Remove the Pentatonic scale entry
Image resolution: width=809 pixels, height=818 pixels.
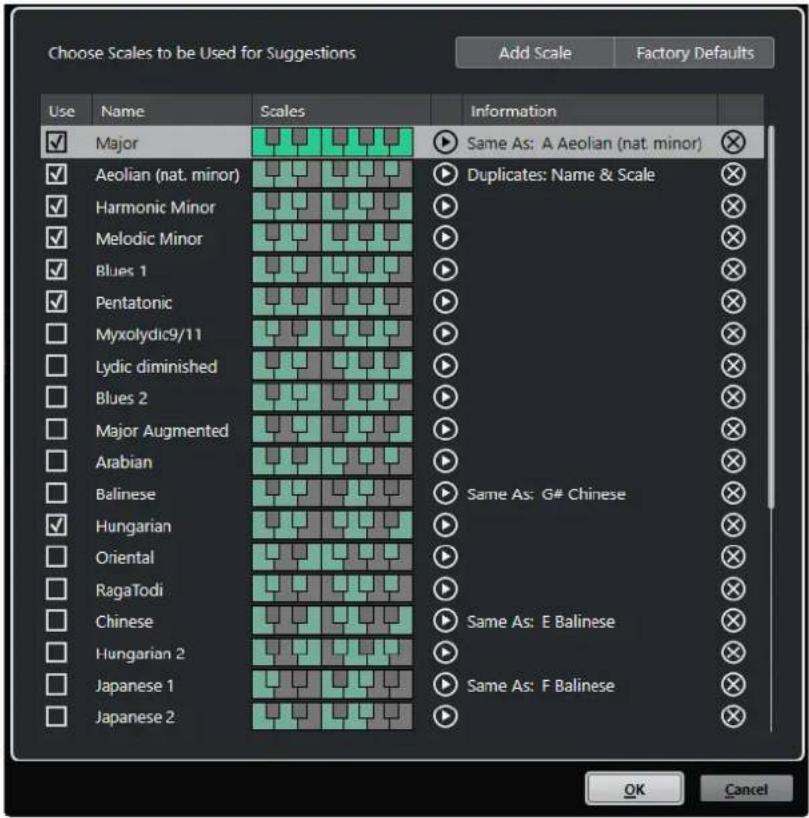(733, 302)
